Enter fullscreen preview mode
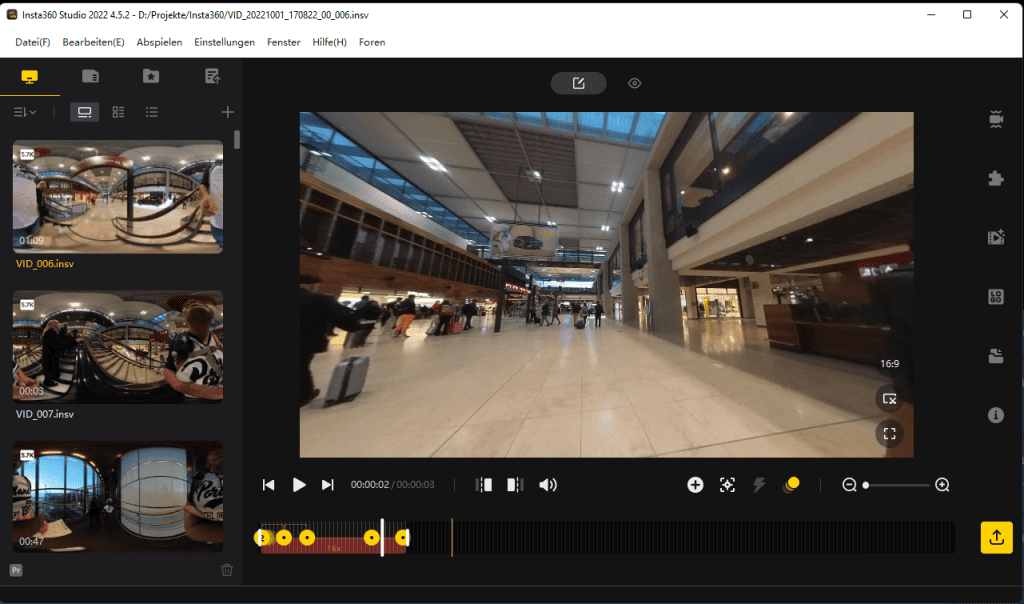 click(x=889, y=433)
